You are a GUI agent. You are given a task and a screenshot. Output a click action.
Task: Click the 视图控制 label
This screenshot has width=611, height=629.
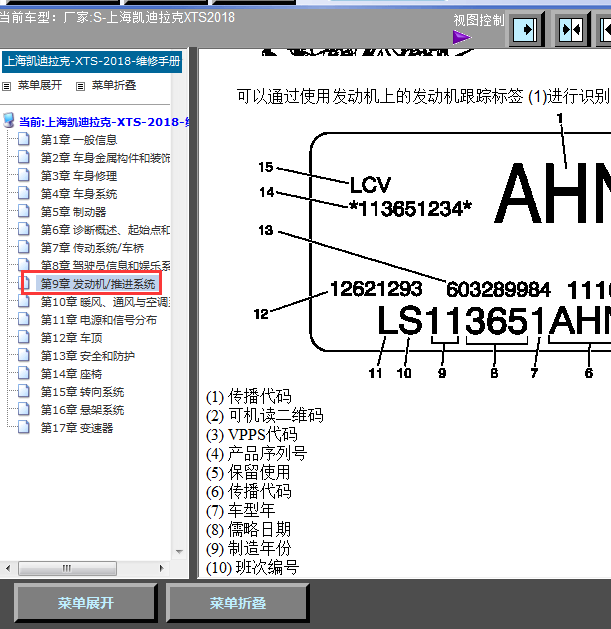479,20
